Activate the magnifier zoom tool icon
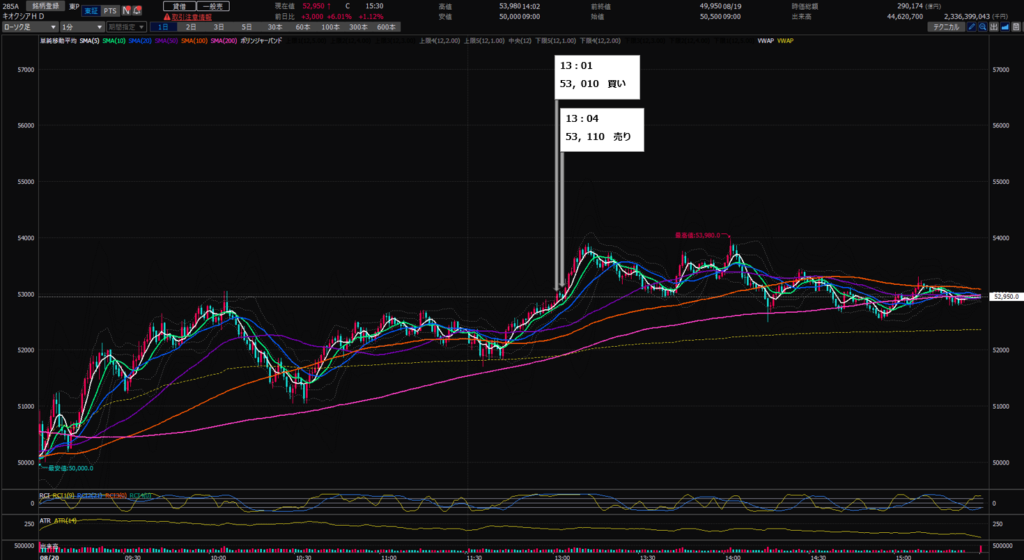Image resolution: width=1024 pixels, height=560 pixels. coord(983,27)
